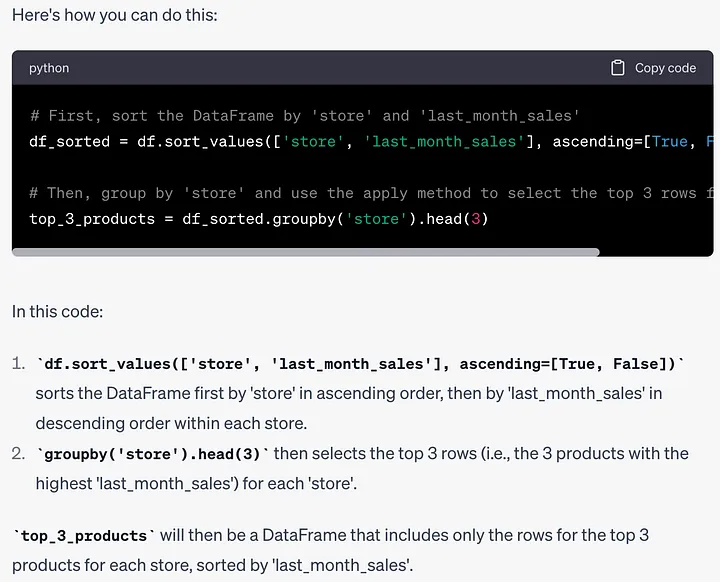Click the inline code 'top_3_products' in last paragraph
The width and height of the screenshot is (720, 582).
[84, 536]
